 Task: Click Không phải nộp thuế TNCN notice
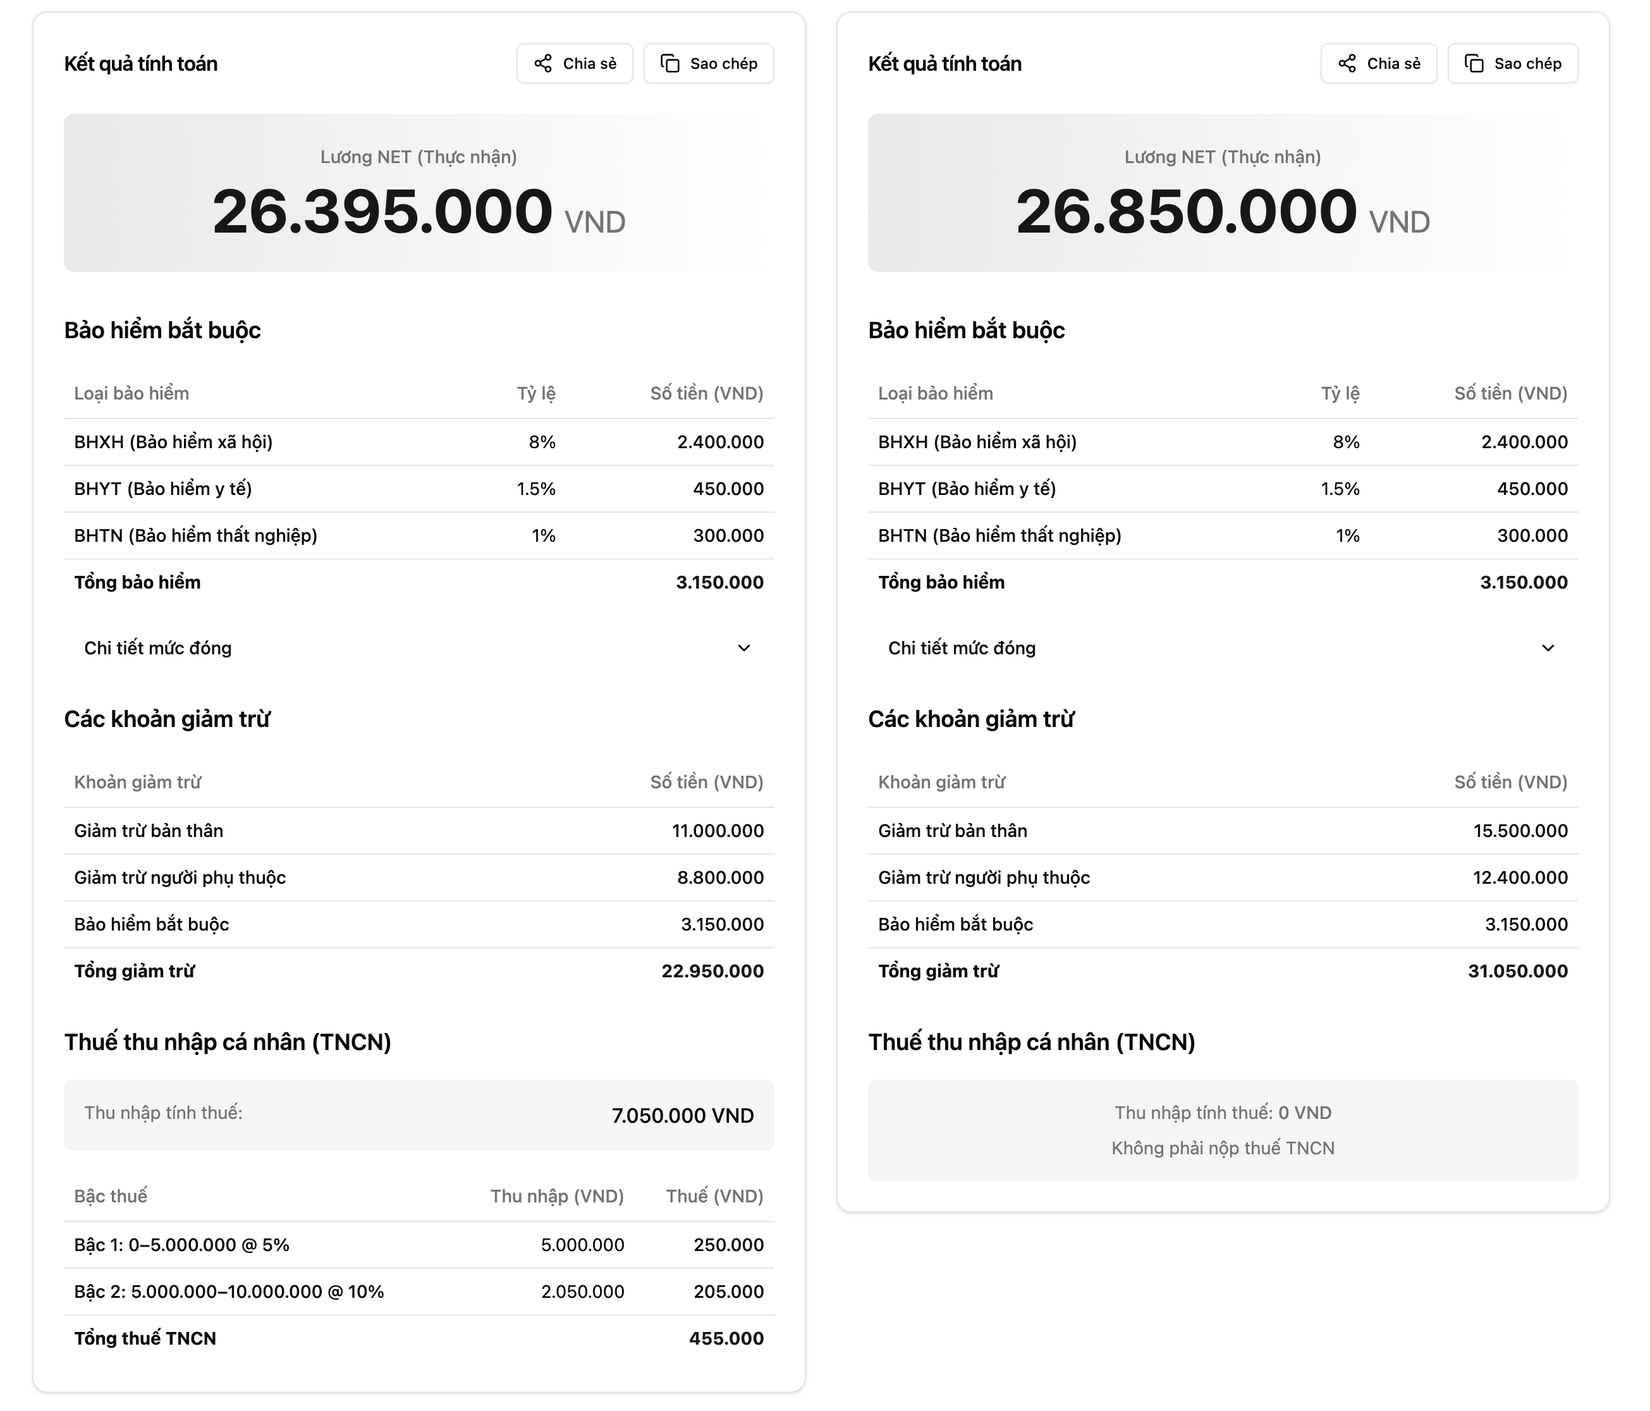[1222, 1148]
